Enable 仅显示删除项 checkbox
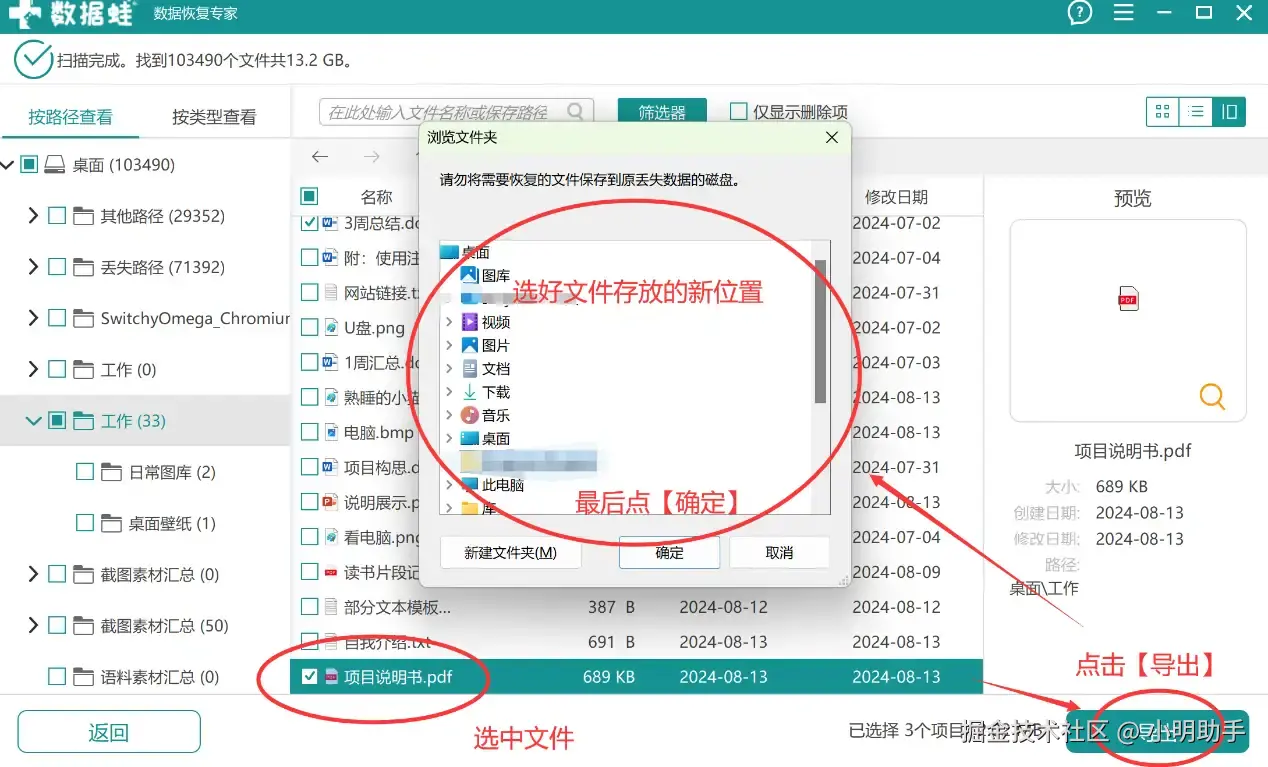Image resolution: width=1268 pixels, height=767 pixels. click(739, 112)
